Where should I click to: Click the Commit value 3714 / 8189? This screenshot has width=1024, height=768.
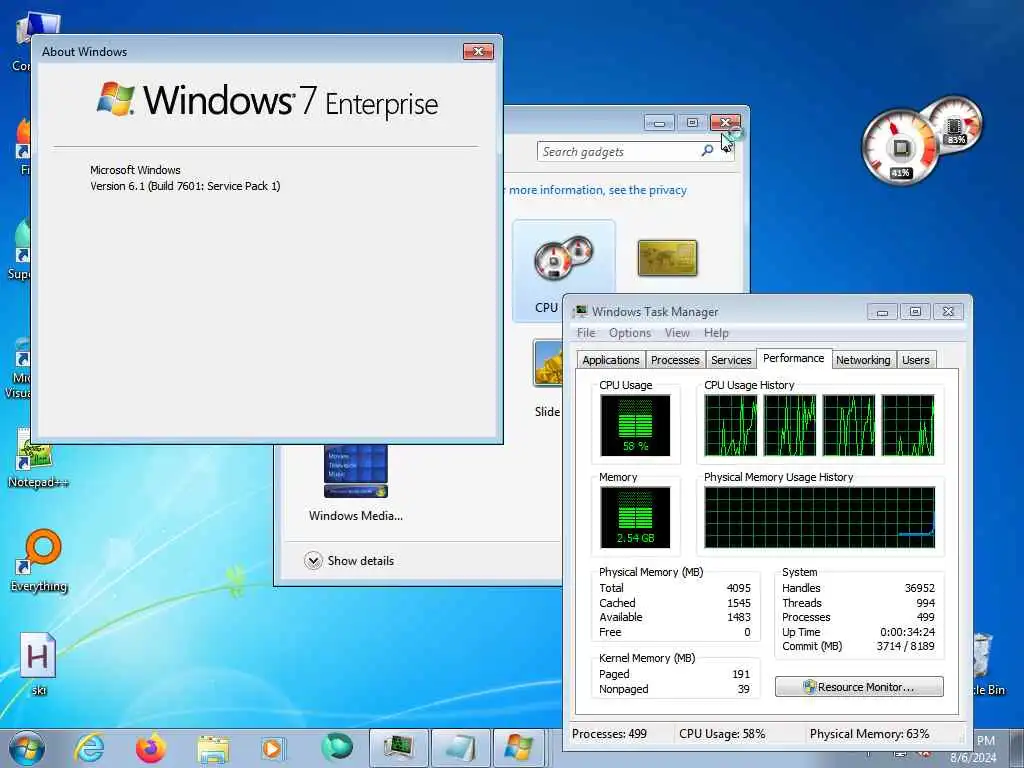tap(905, 647)
